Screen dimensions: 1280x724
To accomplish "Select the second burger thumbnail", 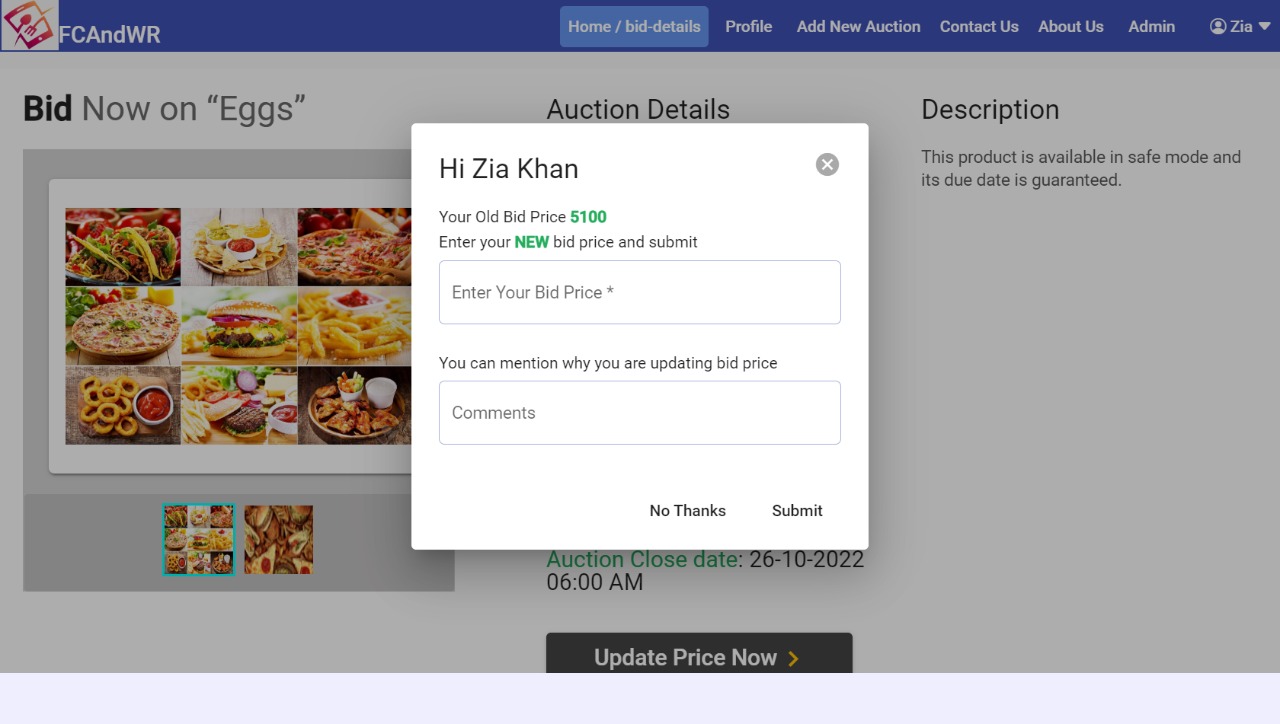I will click(x=278, y=540).
